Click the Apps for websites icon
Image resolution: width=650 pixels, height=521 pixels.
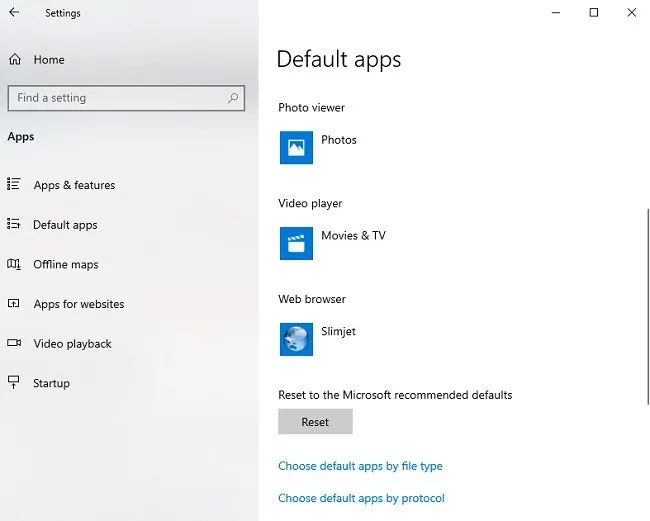(14, 304)
